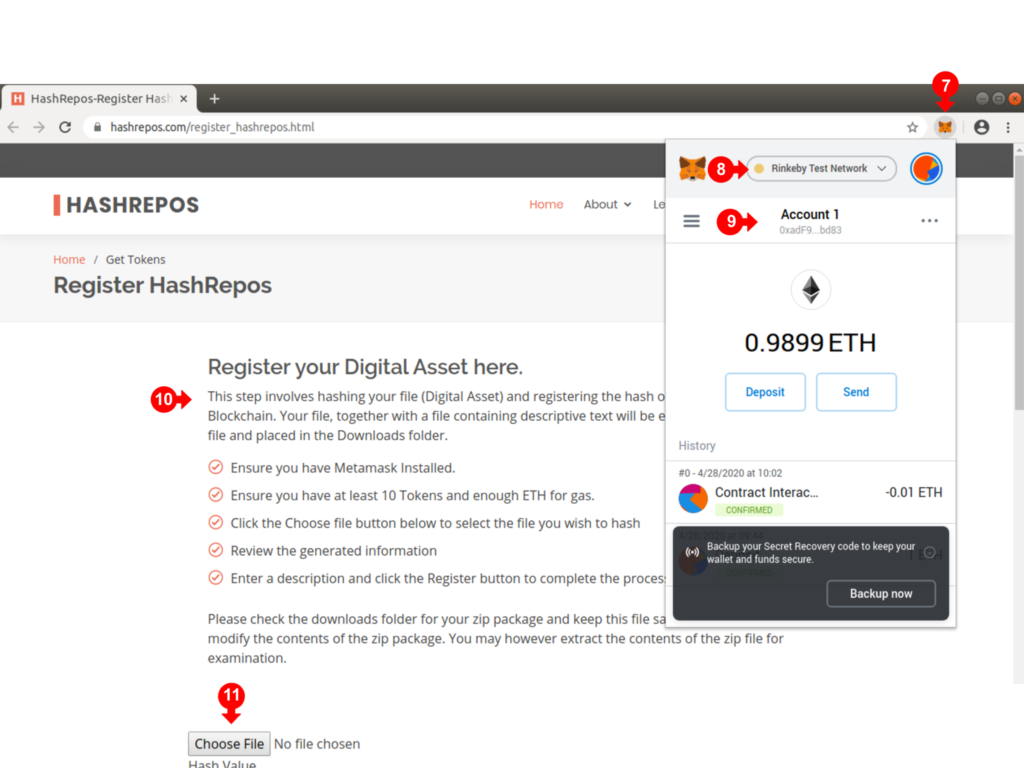Open Chrome three-dot menu
Image resolution: width=1024 pixels, height=768 pixels.
tap(1007, 127)
